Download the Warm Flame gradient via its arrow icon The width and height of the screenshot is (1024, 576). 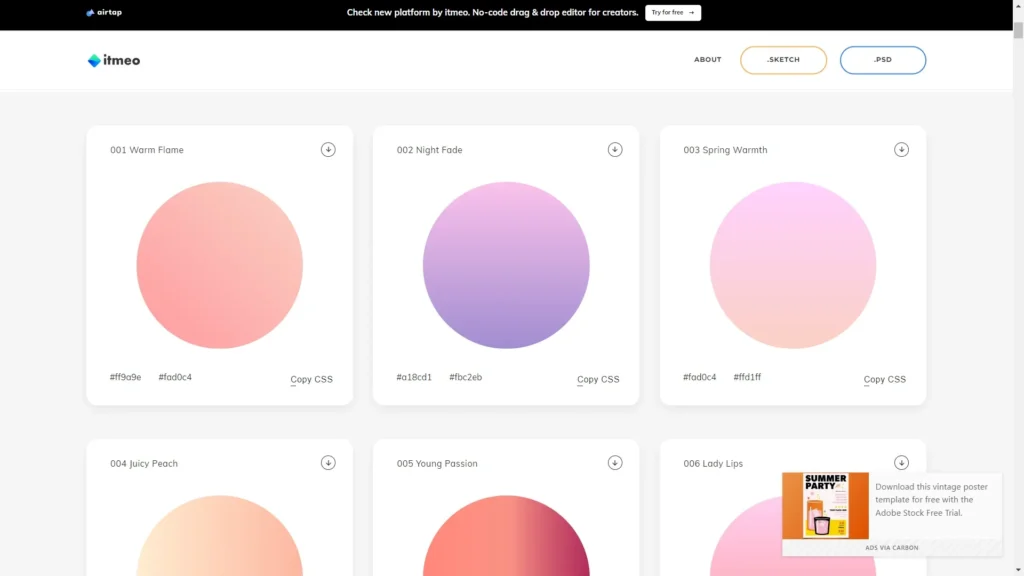click(328, 149)
